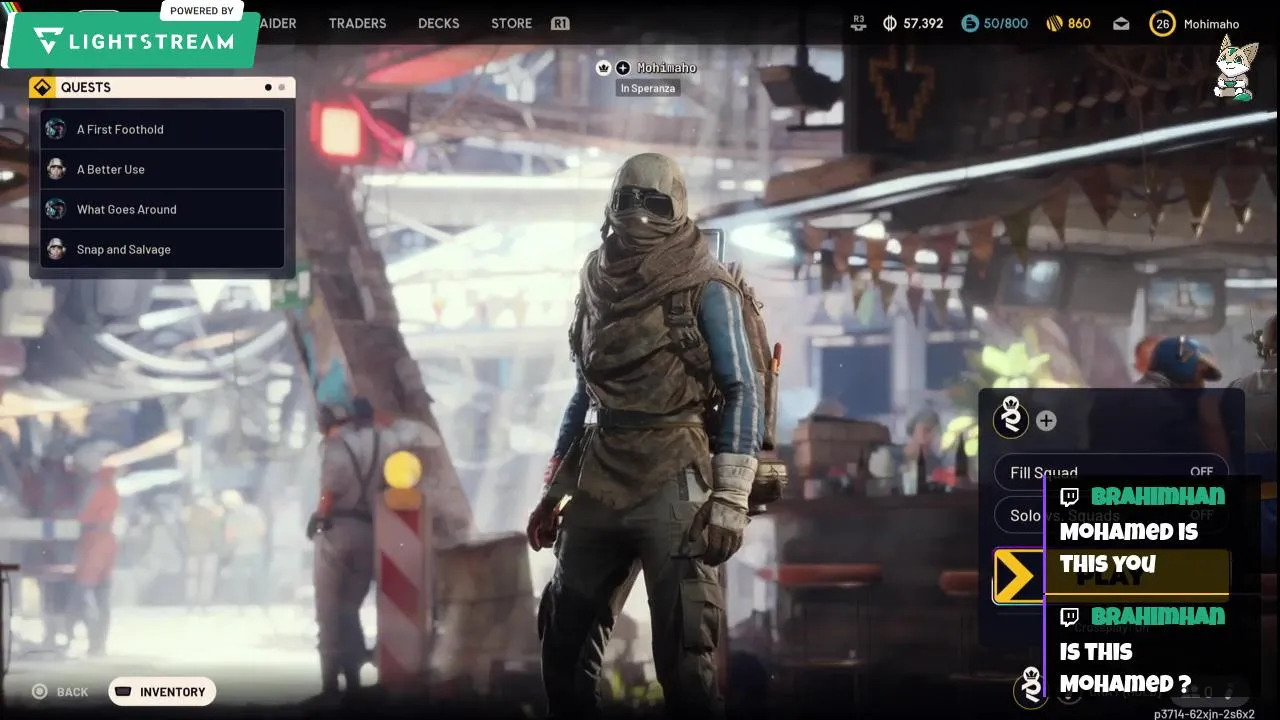Add a squad member with plus button
The width and height of the screenshot is (1280, 720).
(1046, 421)
